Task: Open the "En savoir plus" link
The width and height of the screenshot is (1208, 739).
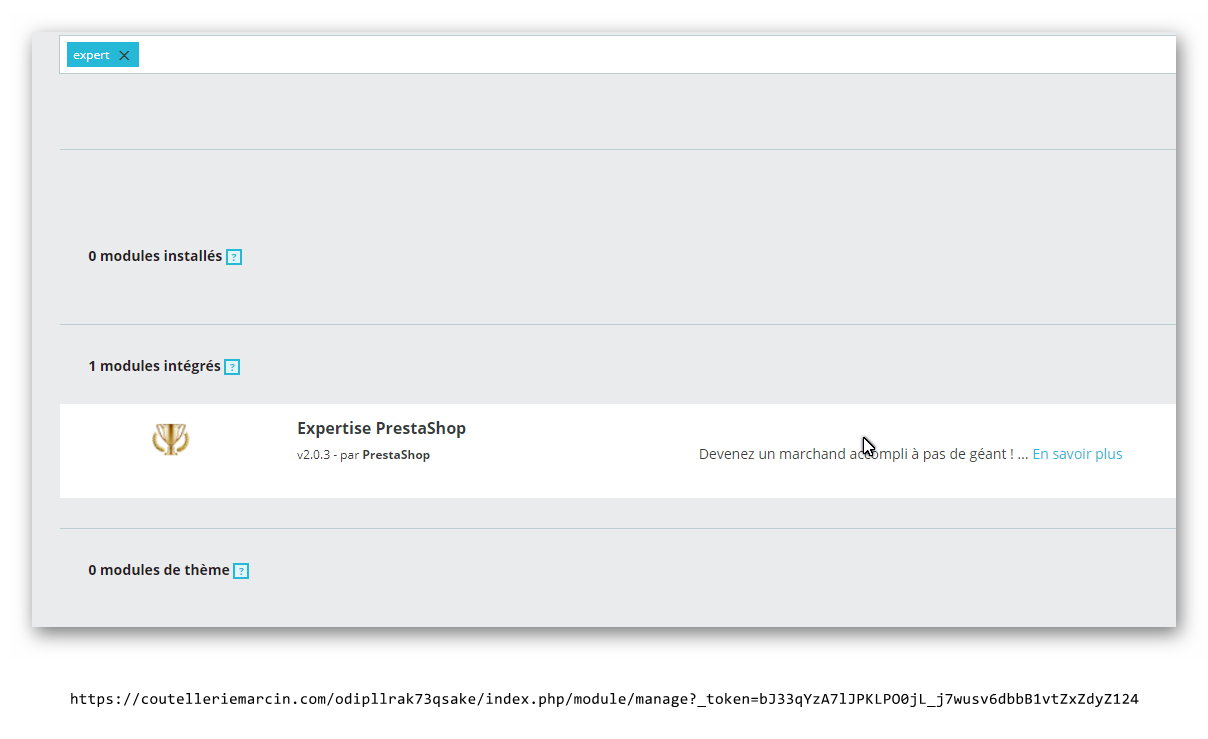Action: tap(1077, 454)
